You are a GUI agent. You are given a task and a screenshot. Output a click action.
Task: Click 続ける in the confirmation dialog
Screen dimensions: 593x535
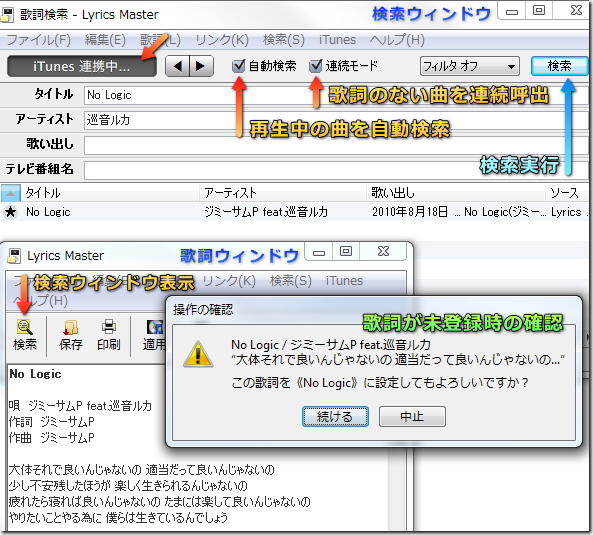tap(335, 417)
